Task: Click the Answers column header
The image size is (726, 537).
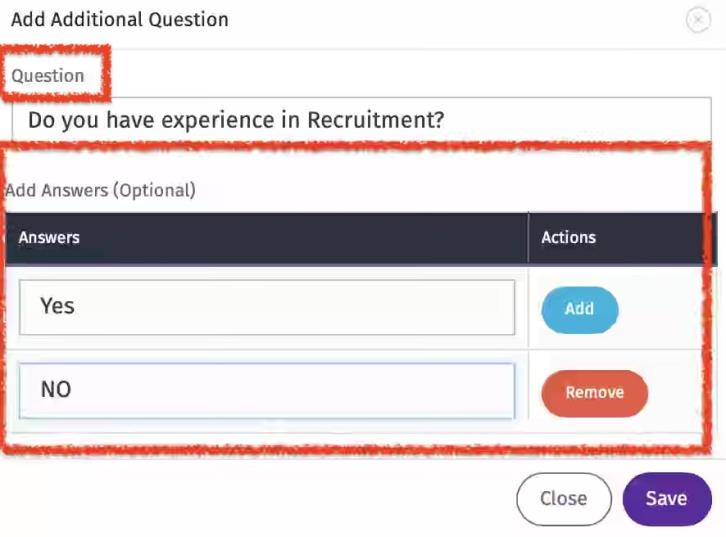Action: [49, 237]
